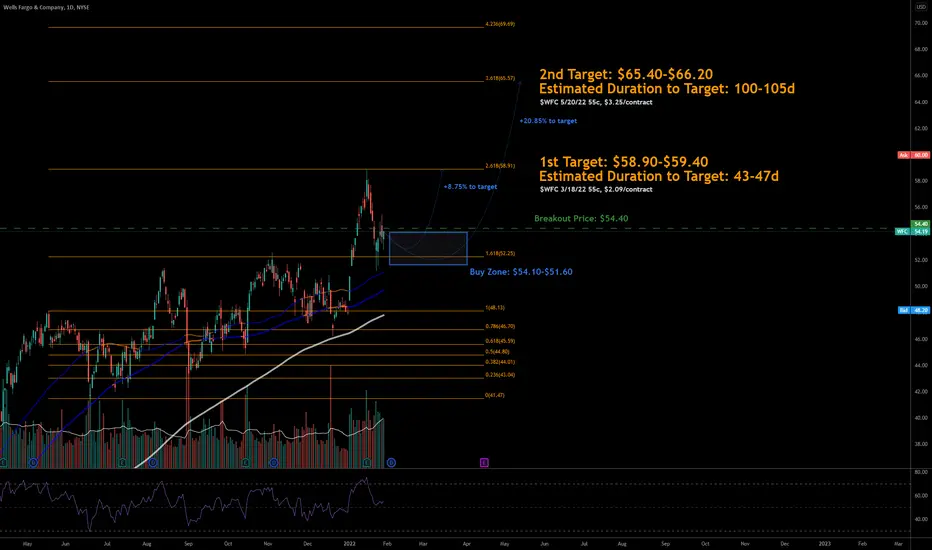
Task: Click the 80.00 RSI scale label
Action: 921,472
